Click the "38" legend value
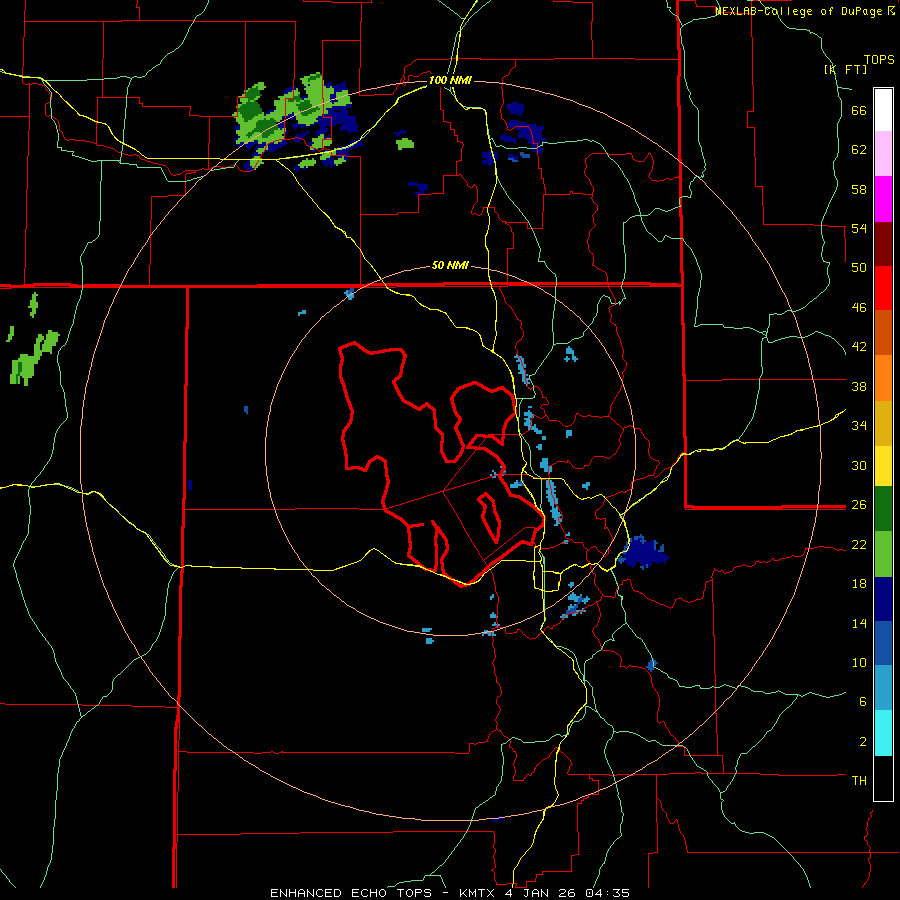 [859, 386]
